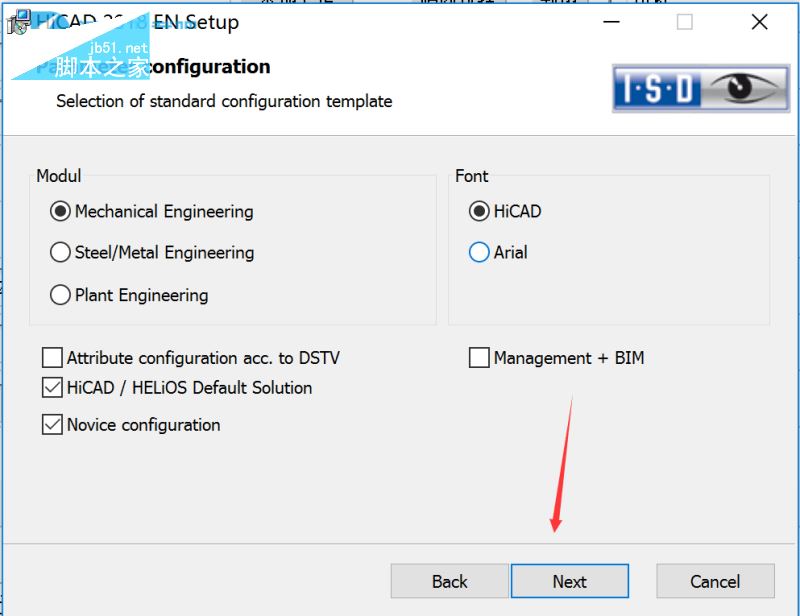800x616 pixels.
Task: Go Back to the previous setup page
Action: pos(449,581)
